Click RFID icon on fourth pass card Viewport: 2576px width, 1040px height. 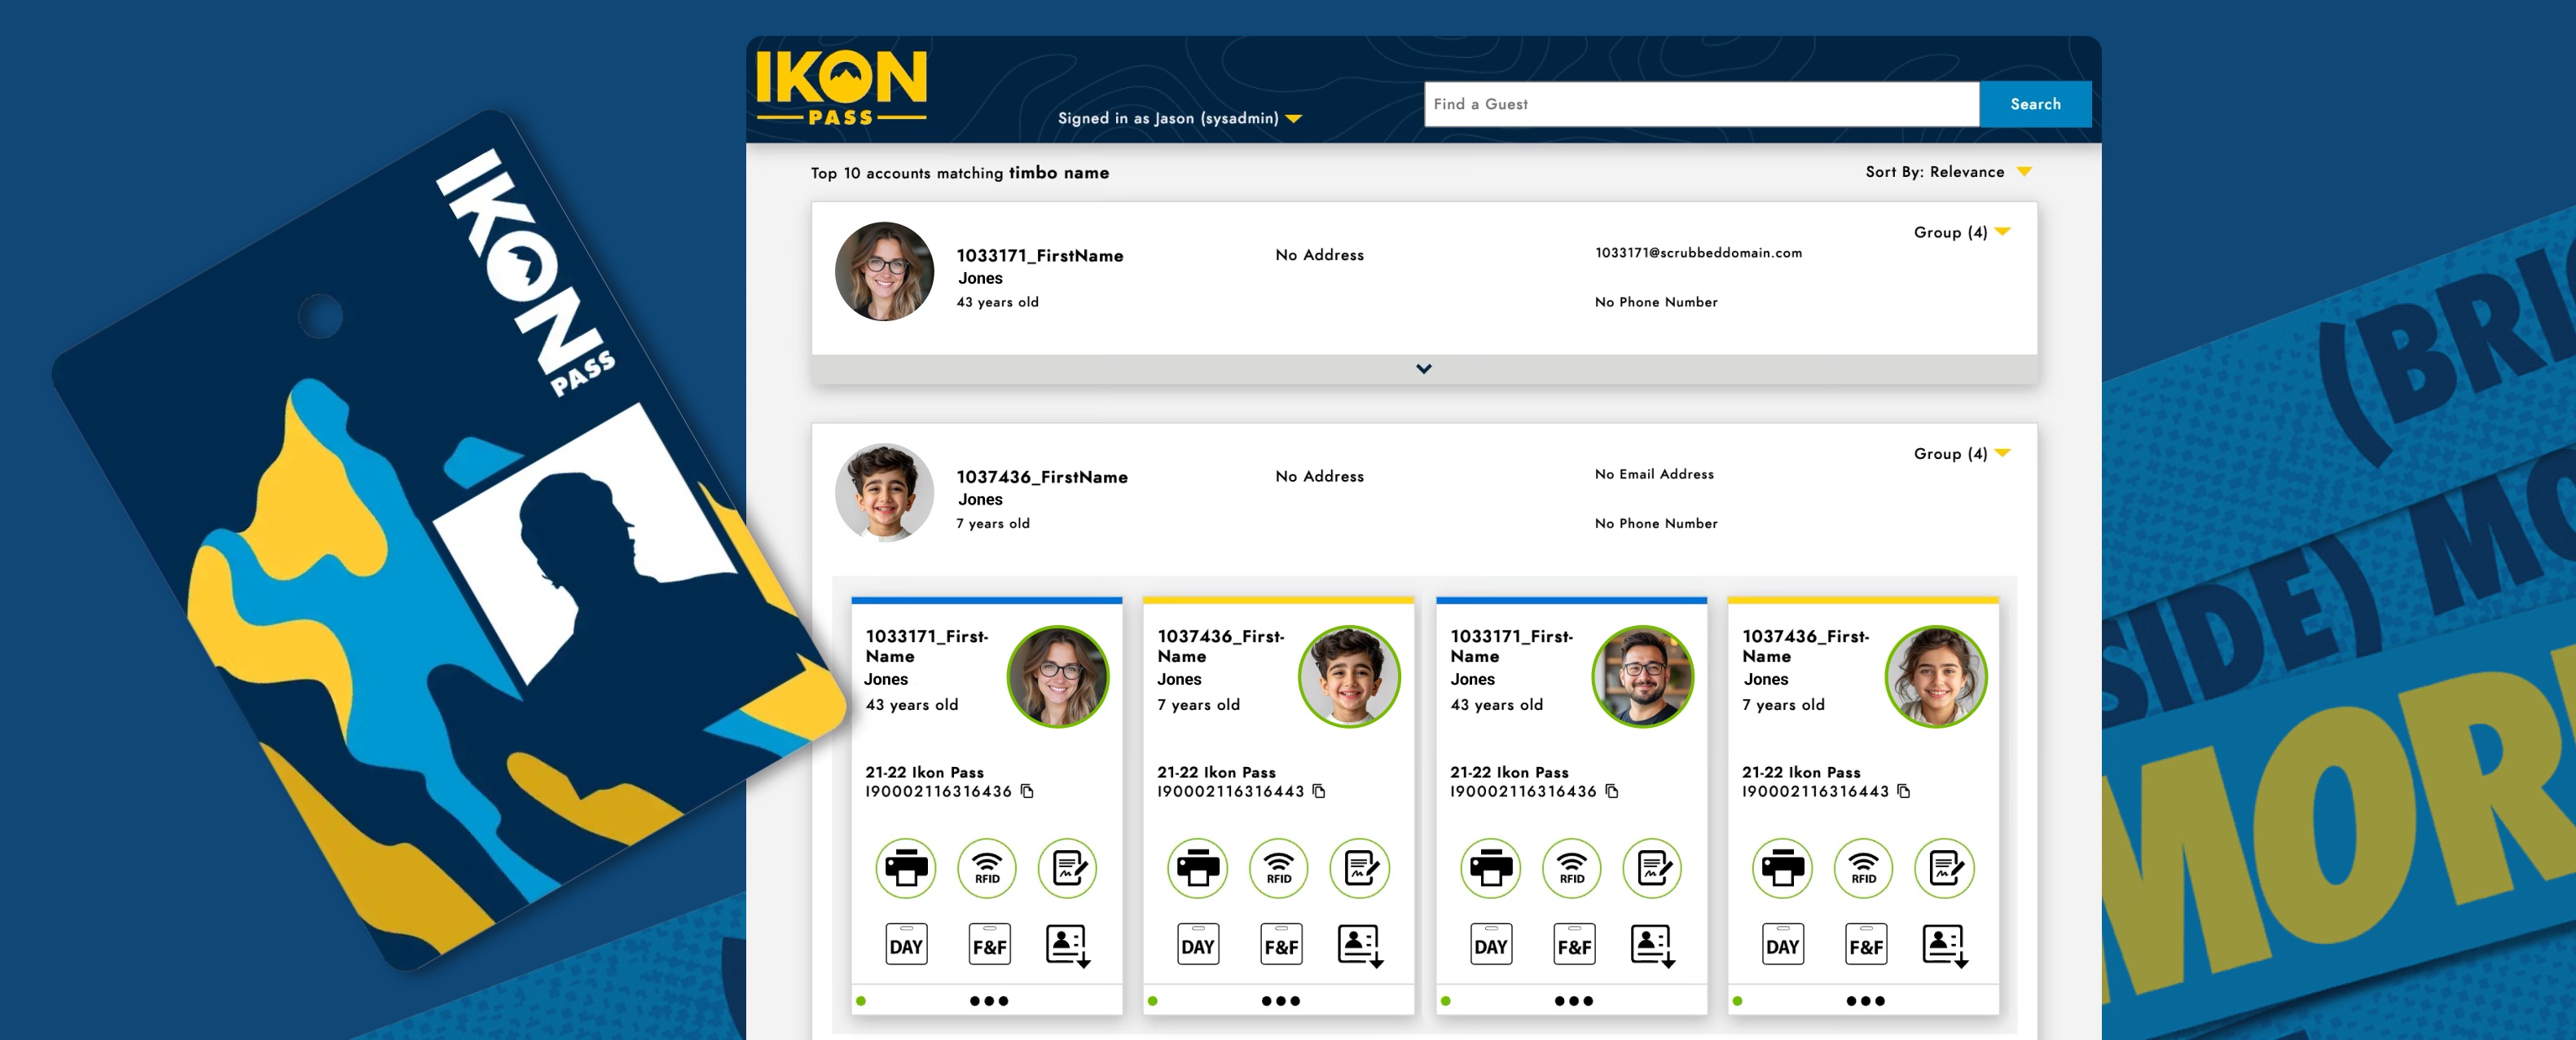coord(1863,868)
